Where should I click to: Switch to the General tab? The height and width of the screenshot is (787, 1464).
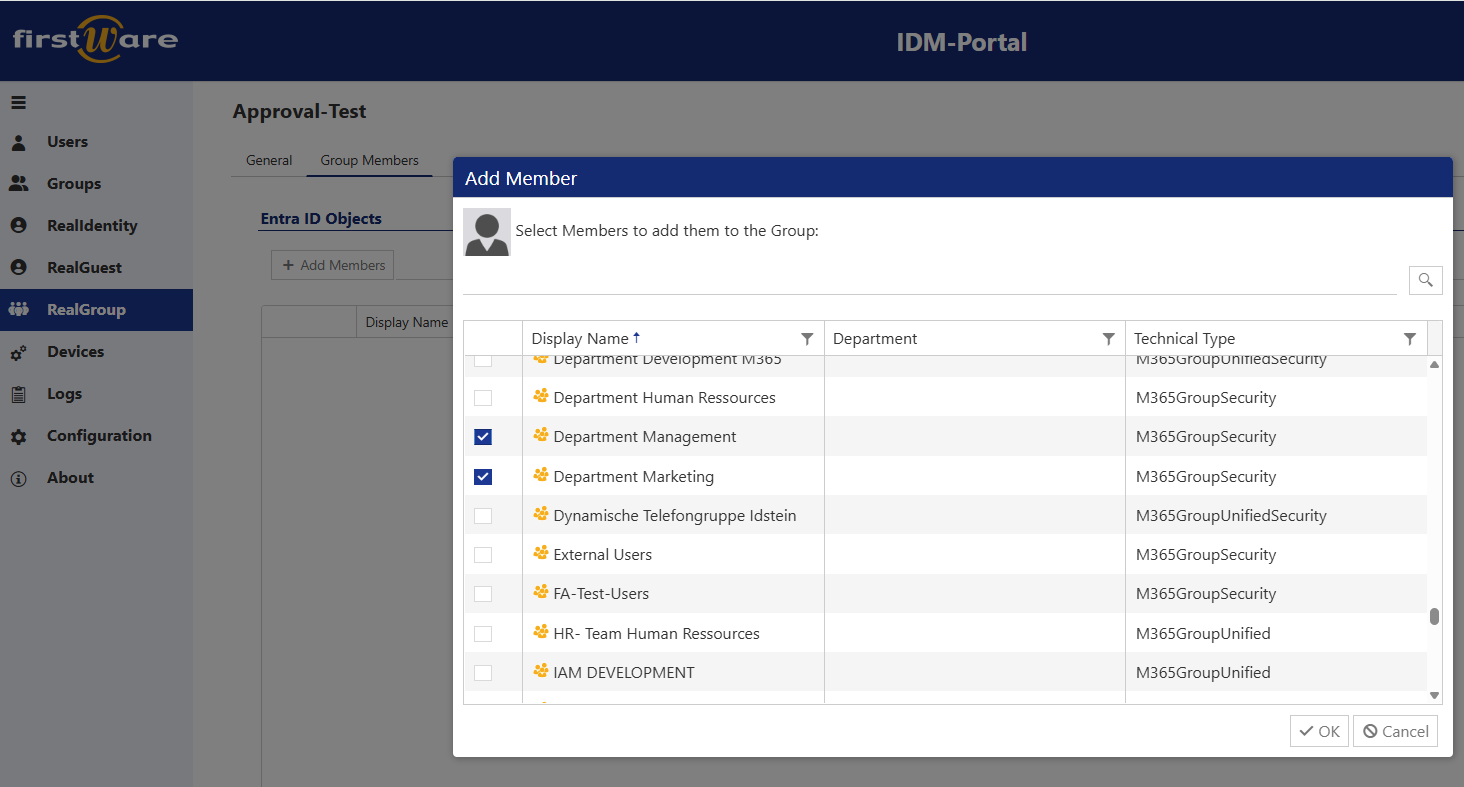click(x=269, y=160)
